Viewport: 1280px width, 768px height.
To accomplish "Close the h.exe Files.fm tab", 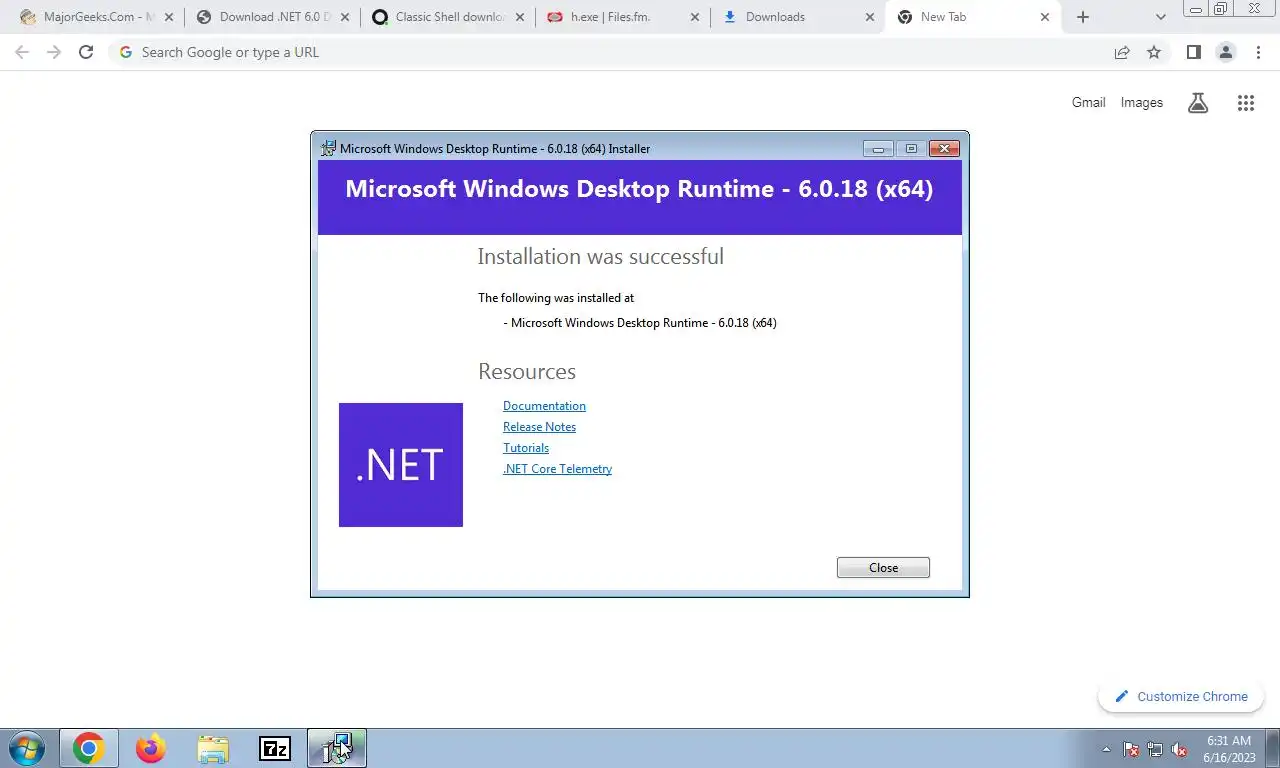I will pos(695,17).
